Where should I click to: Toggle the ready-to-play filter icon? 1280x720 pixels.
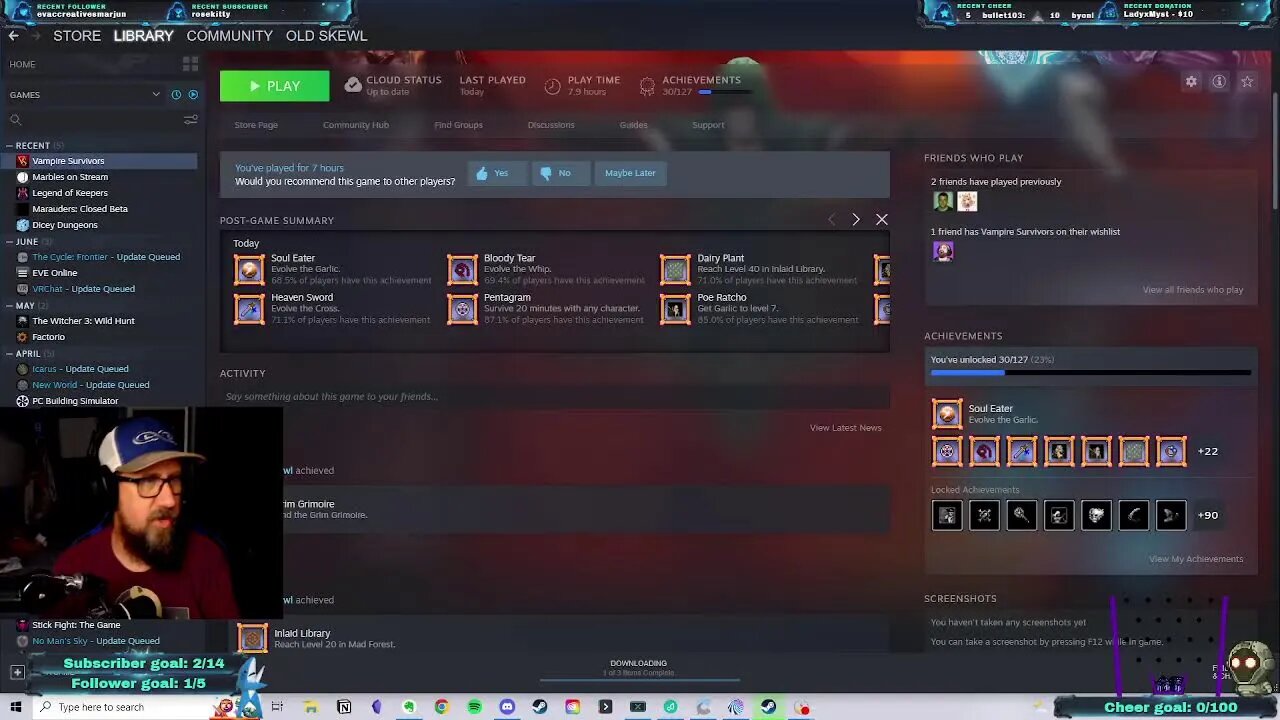(193, 95)
